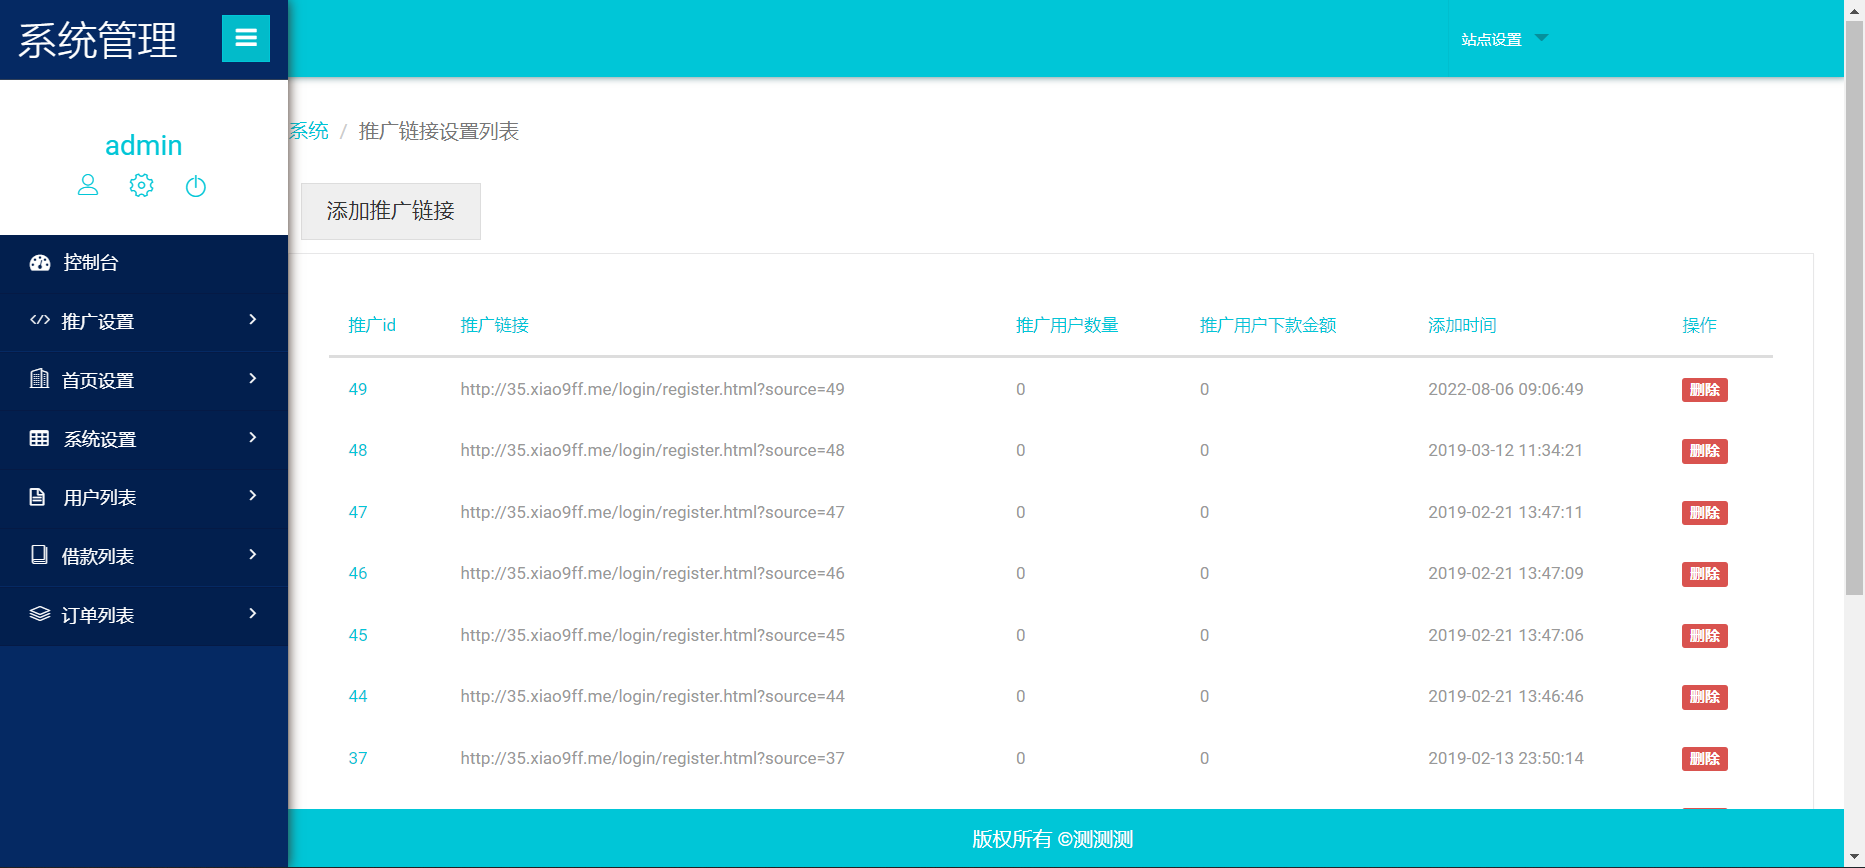Click the layers icon beside 订单列表

coord(40,614)
